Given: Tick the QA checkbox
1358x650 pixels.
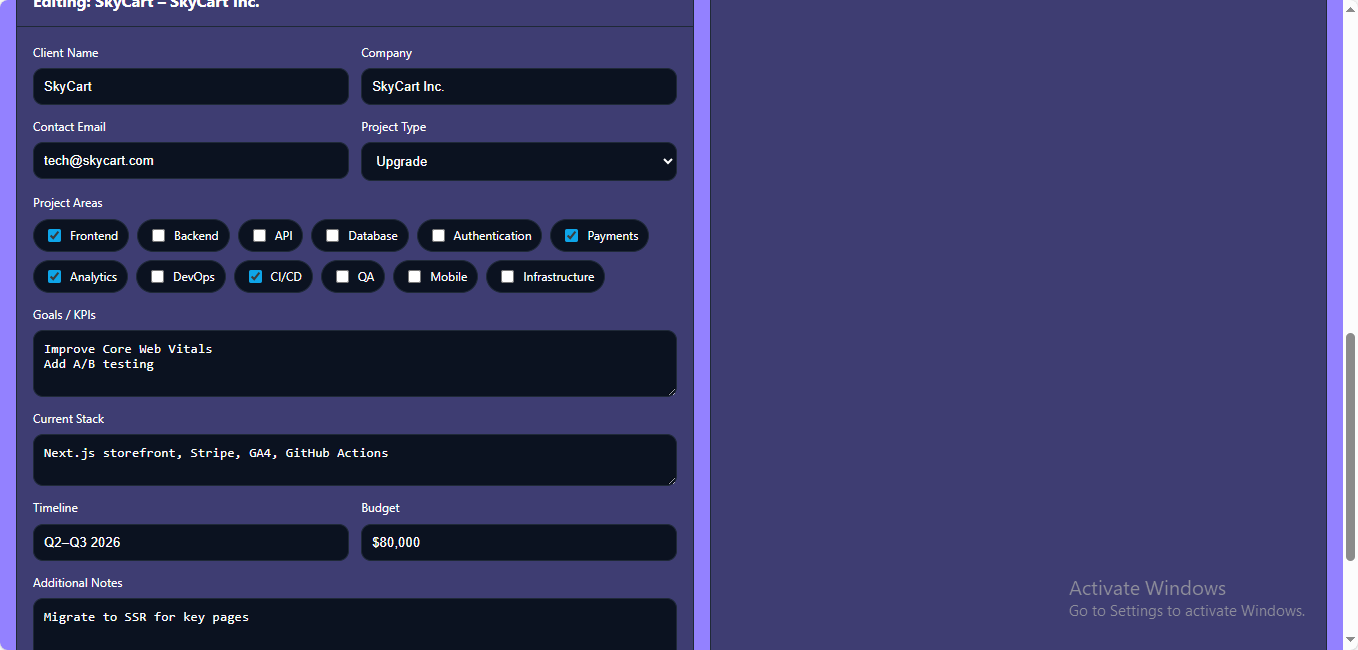Looking at the screenshot, I should pyautogui.click(x=342, y=277).
